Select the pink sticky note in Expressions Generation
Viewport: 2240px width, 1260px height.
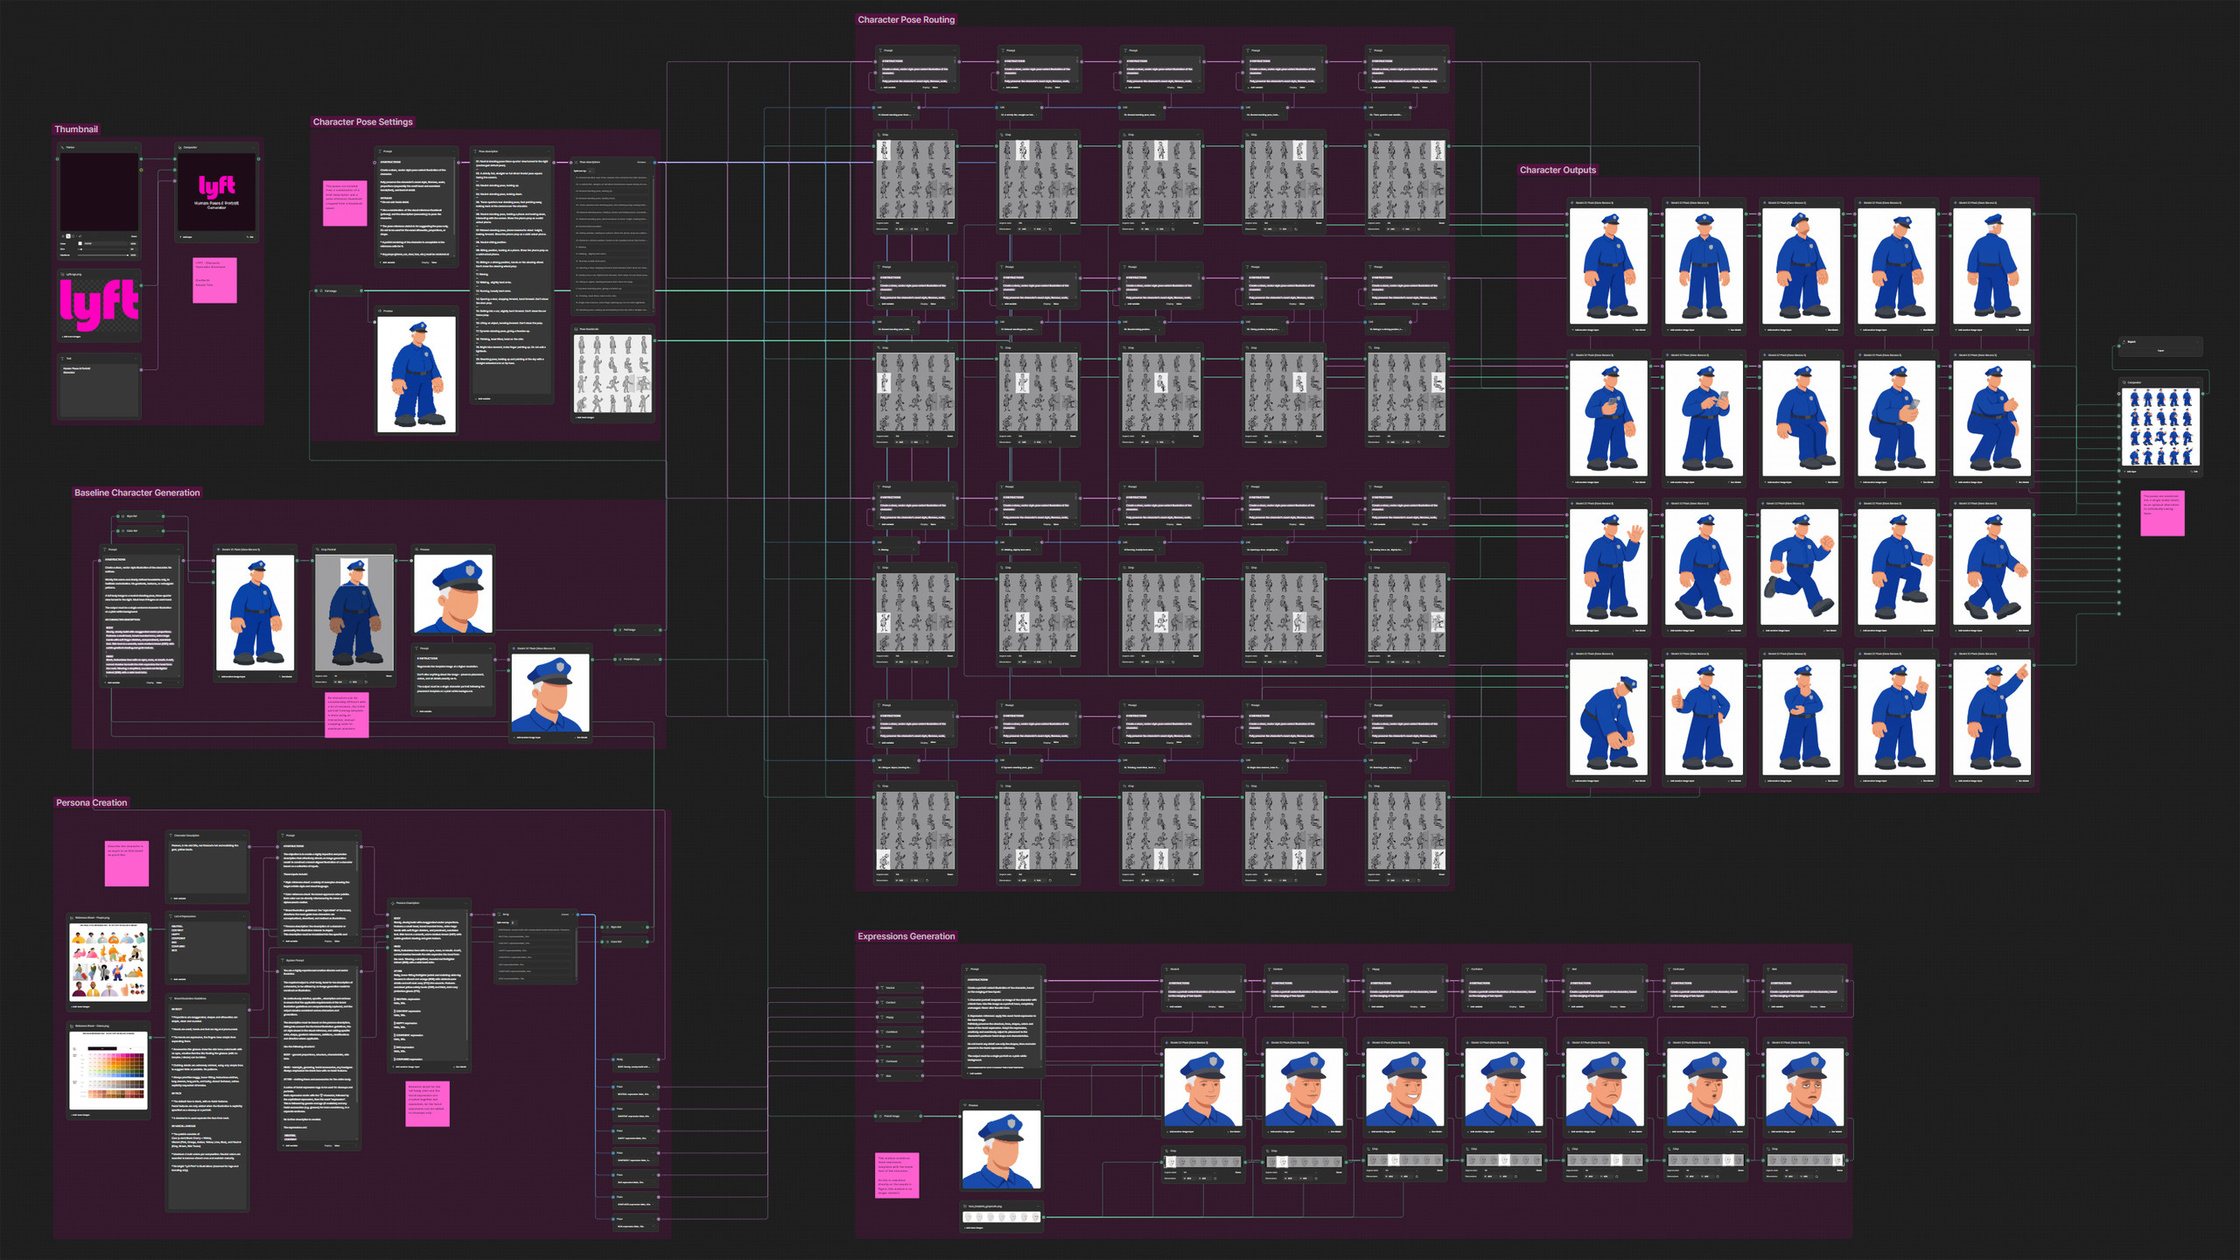click(x=897, y=1175)
